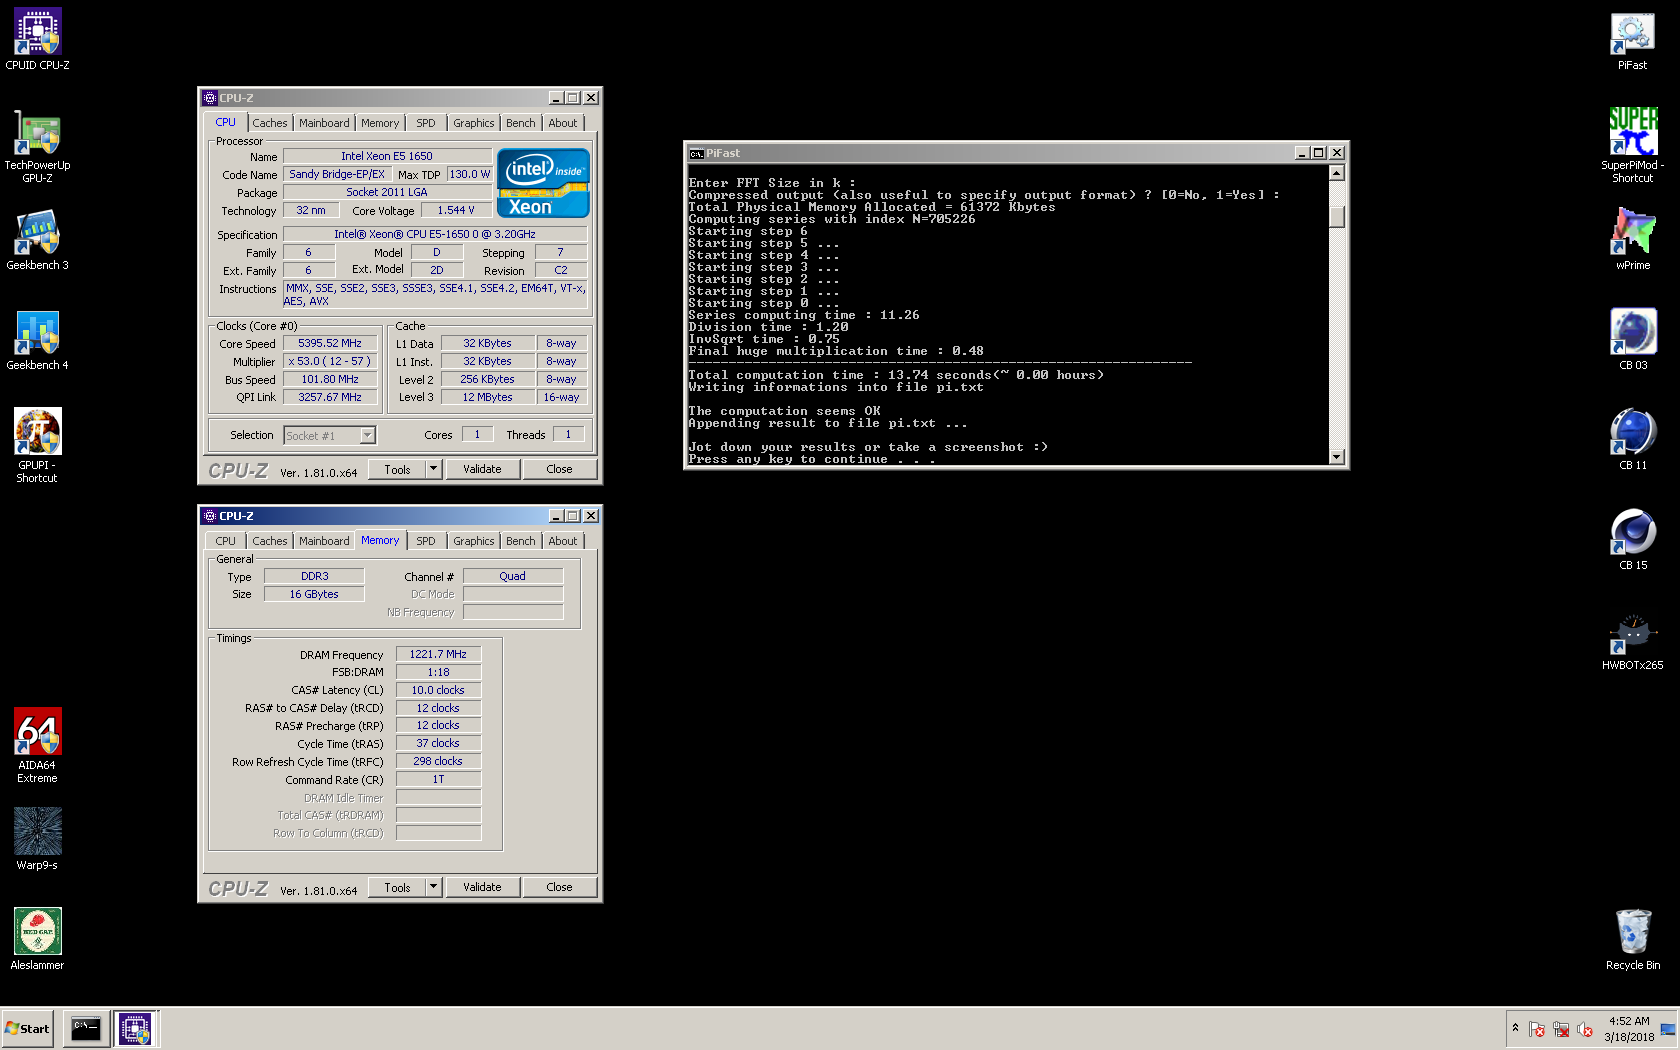The image size is (1680, 1050).
Task: Click the Level 3 12 MBytes cache value
Action: point(487,397)
